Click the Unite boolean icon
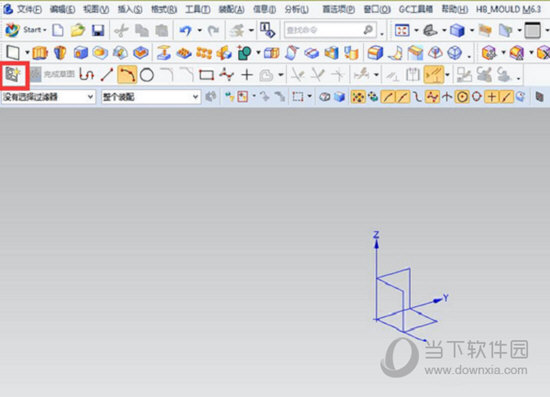 pyautogui.click(x=244, y=53)
